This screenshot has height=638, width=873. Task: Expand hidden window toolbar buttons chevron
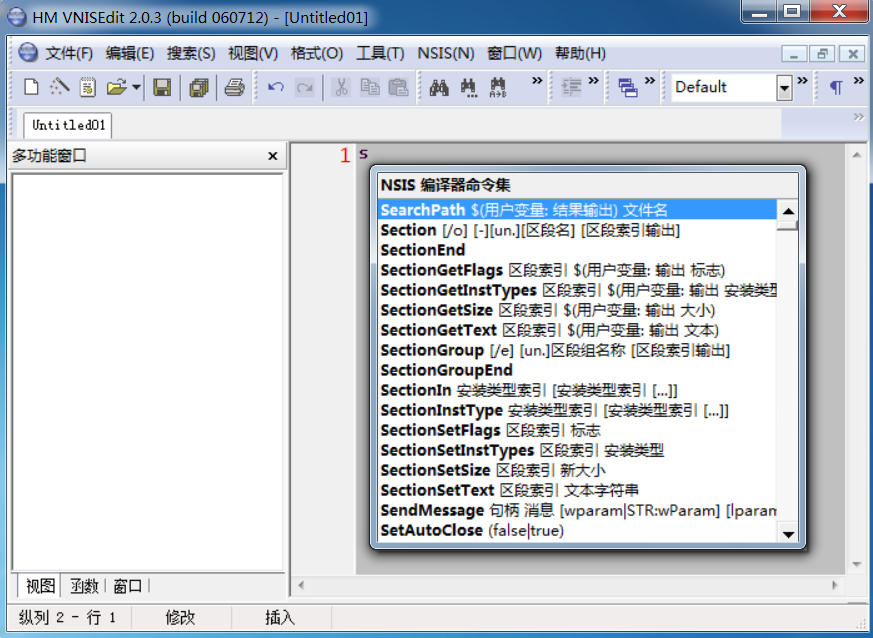tap(650, 81)
